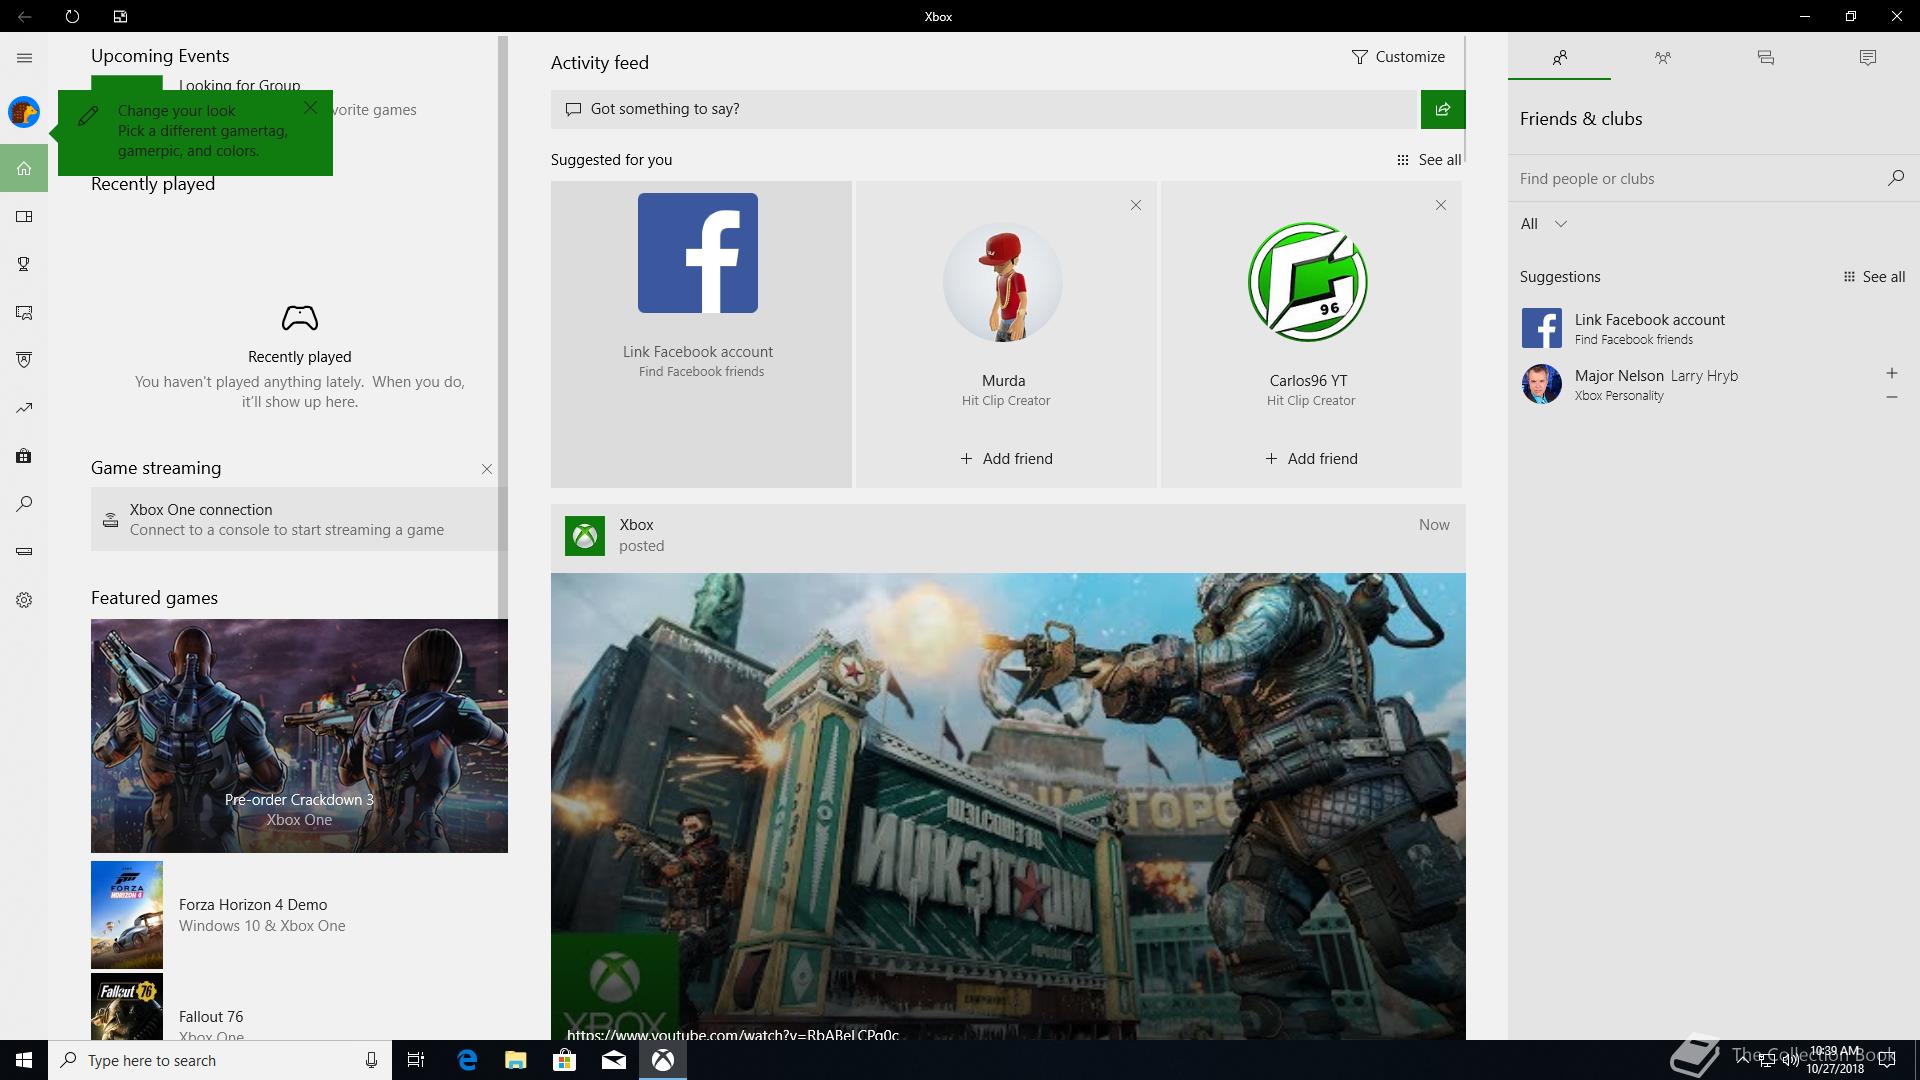Click the Xbox logo avatar on post

tap(585, 536)
